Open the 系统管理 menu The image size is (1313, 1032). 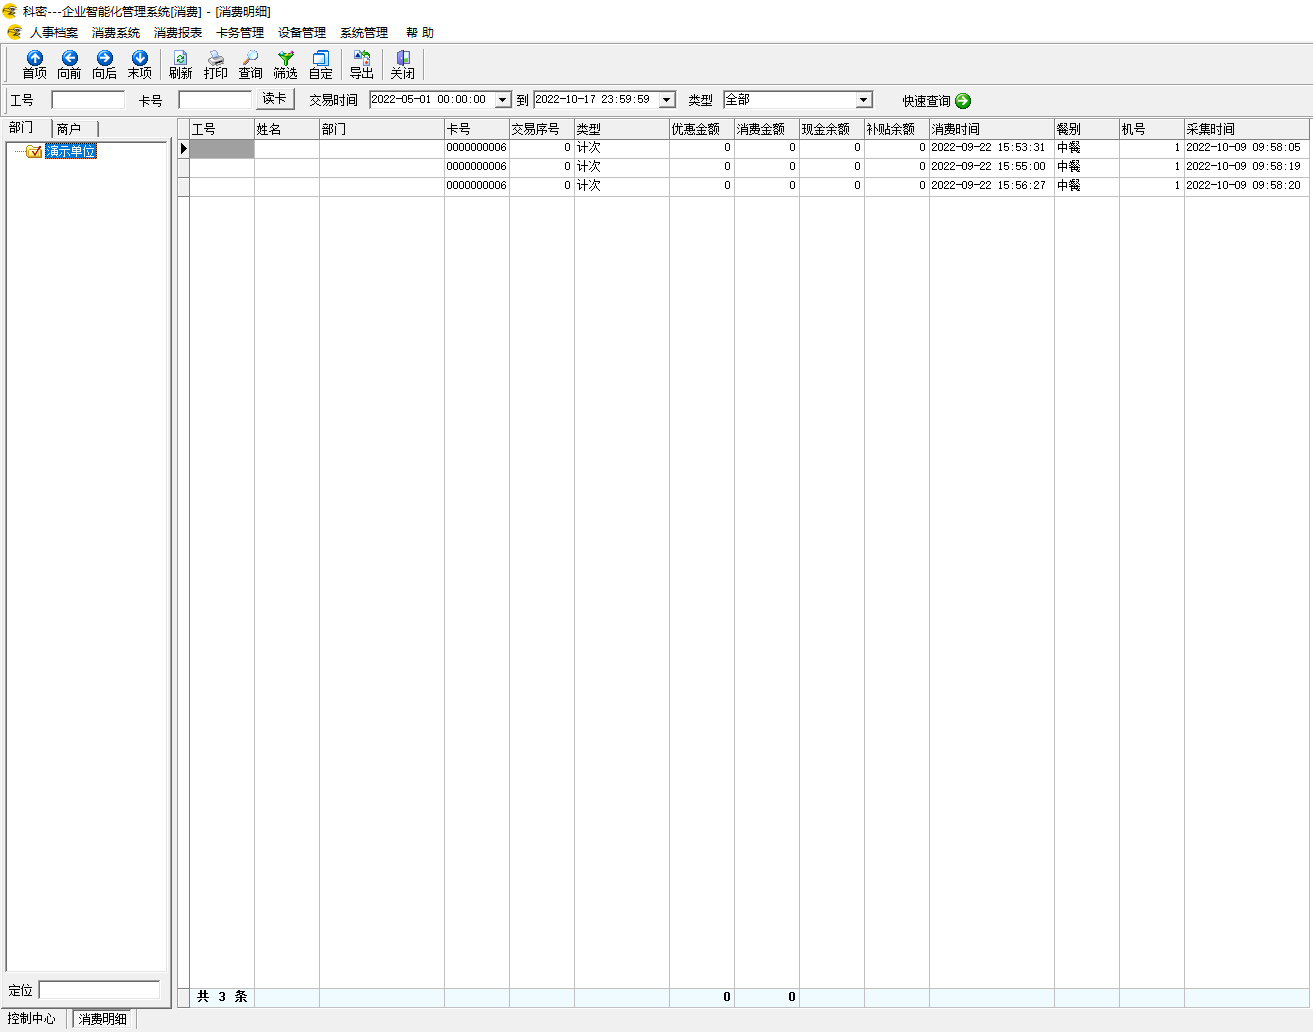point(364,33)
